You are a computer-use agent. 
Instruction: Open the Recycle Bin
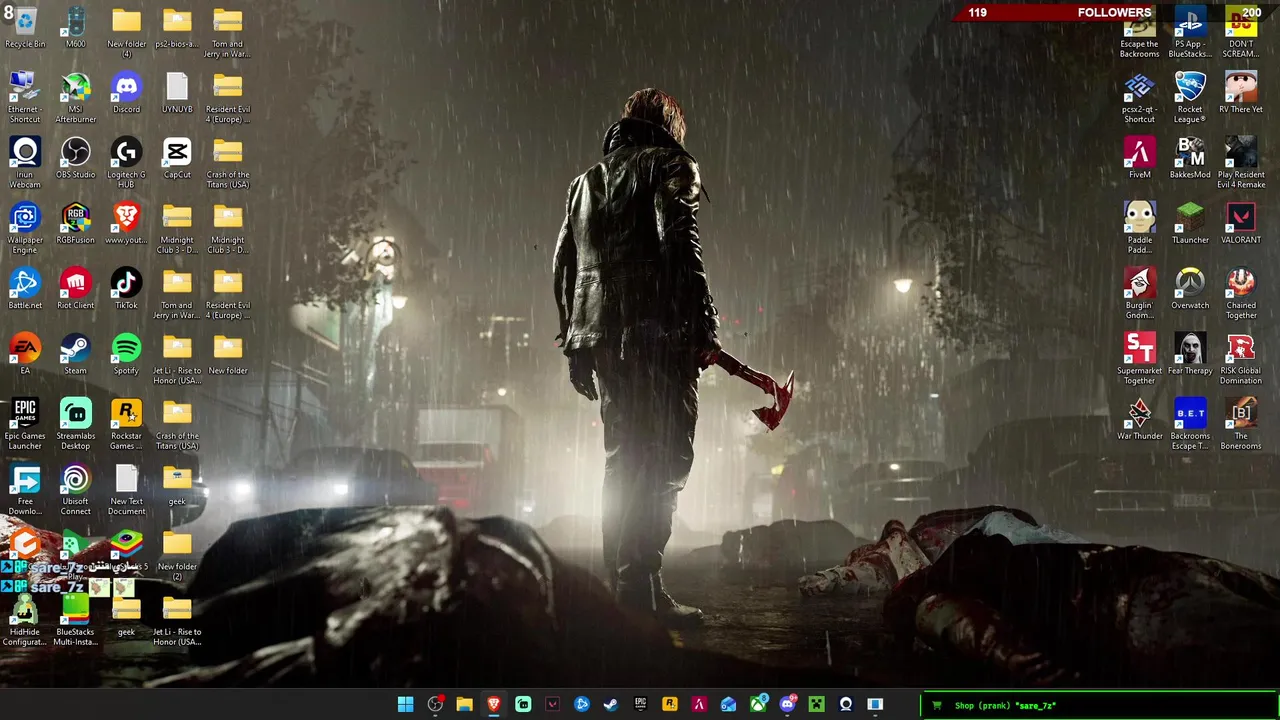(x=25, y=28)
